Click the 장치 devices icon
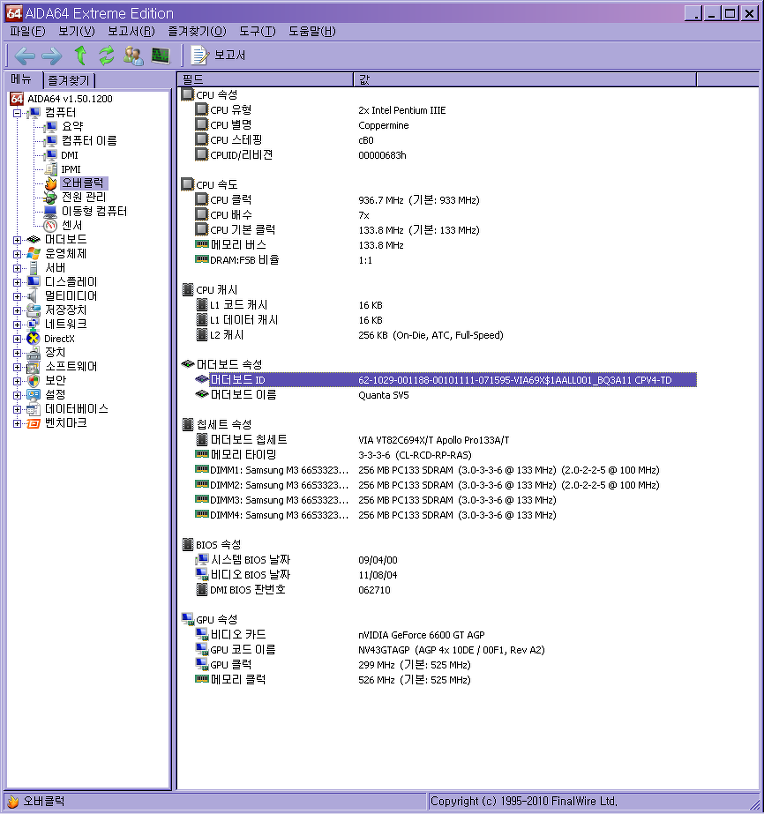The height and width of the screenshot is (814, 764). tap(33, 353)
